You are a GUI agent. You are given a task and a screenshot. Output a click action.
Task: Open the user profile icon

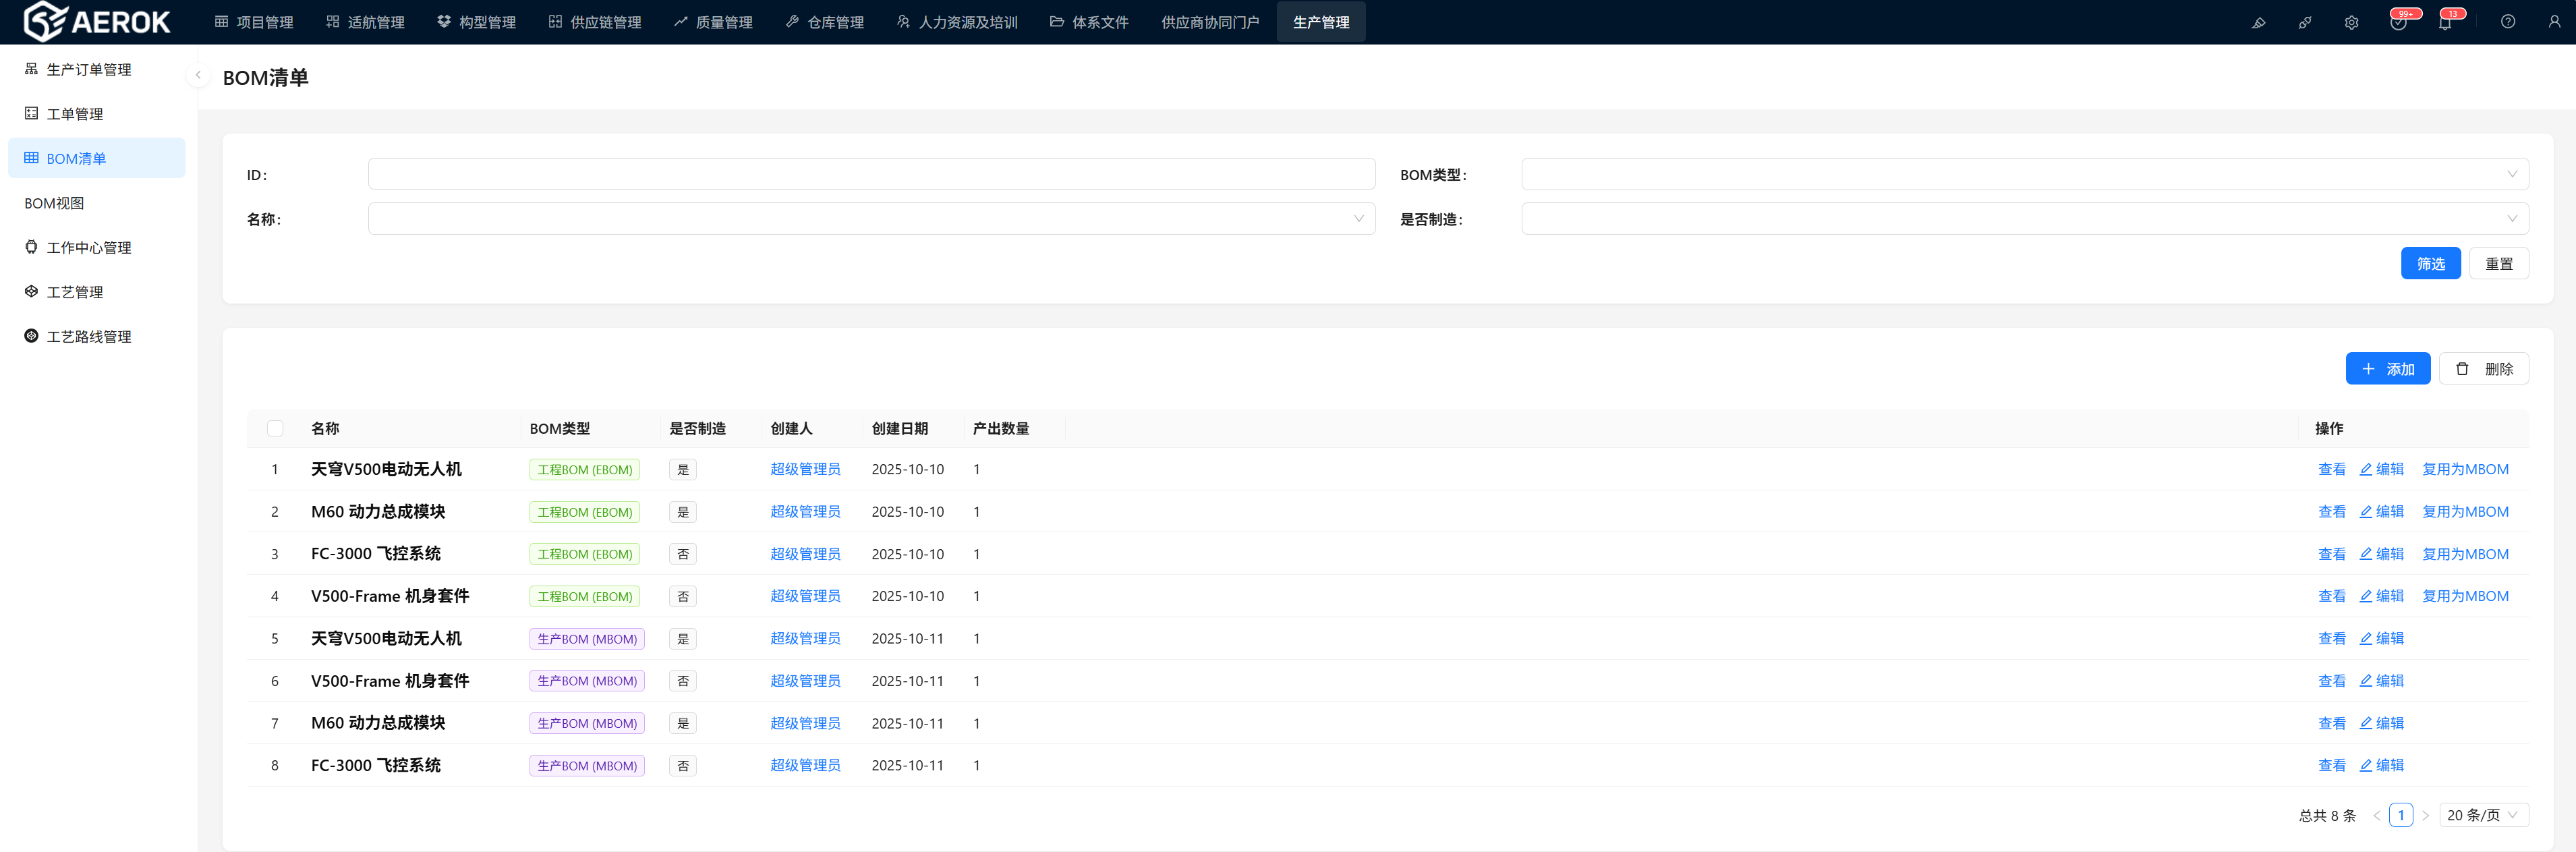2554,22
